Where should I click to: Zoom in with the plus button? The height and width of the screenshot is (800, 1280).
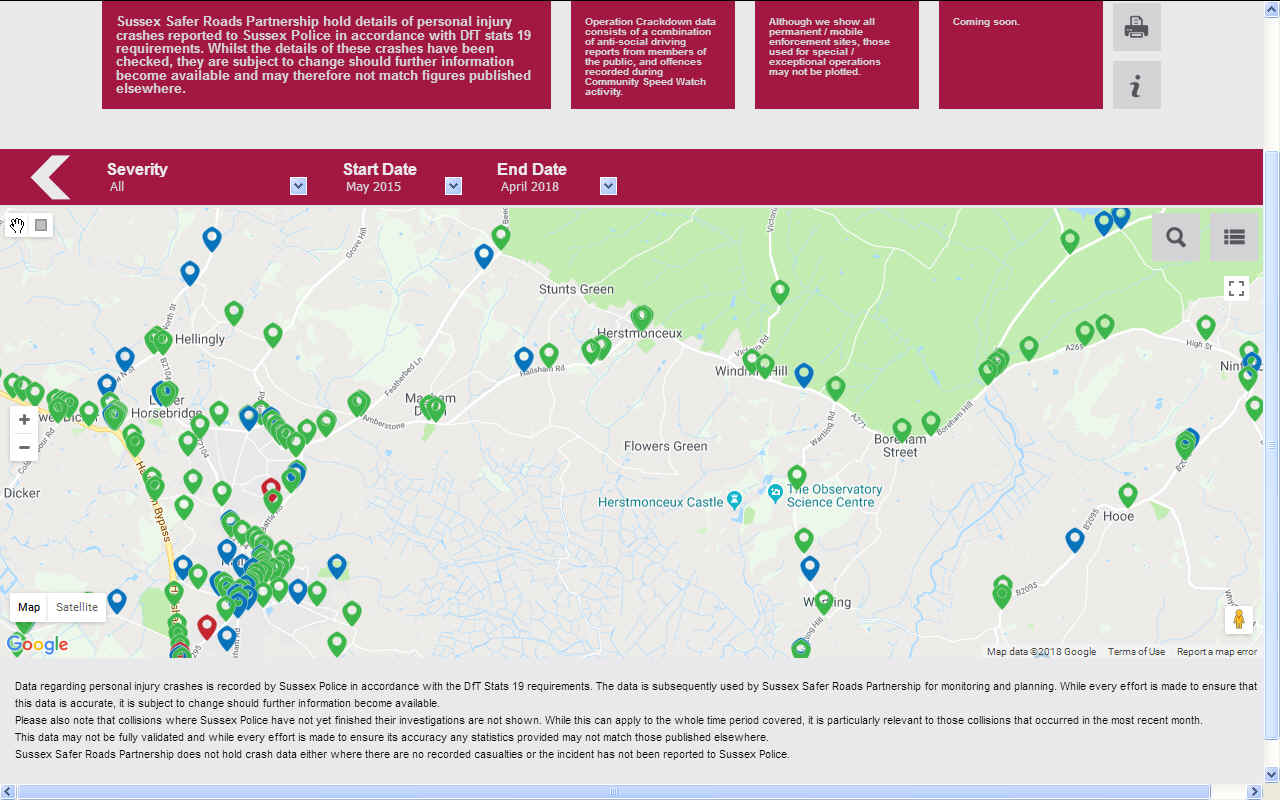(25, 420)
